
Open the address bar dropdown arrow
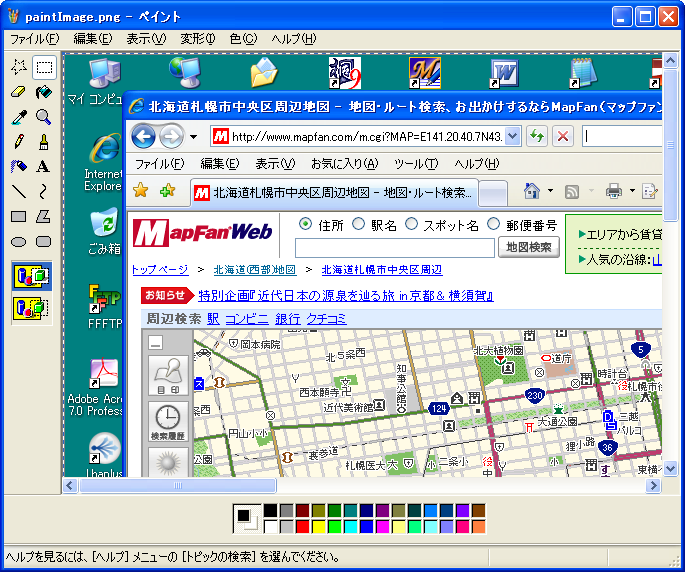(513, 137)
